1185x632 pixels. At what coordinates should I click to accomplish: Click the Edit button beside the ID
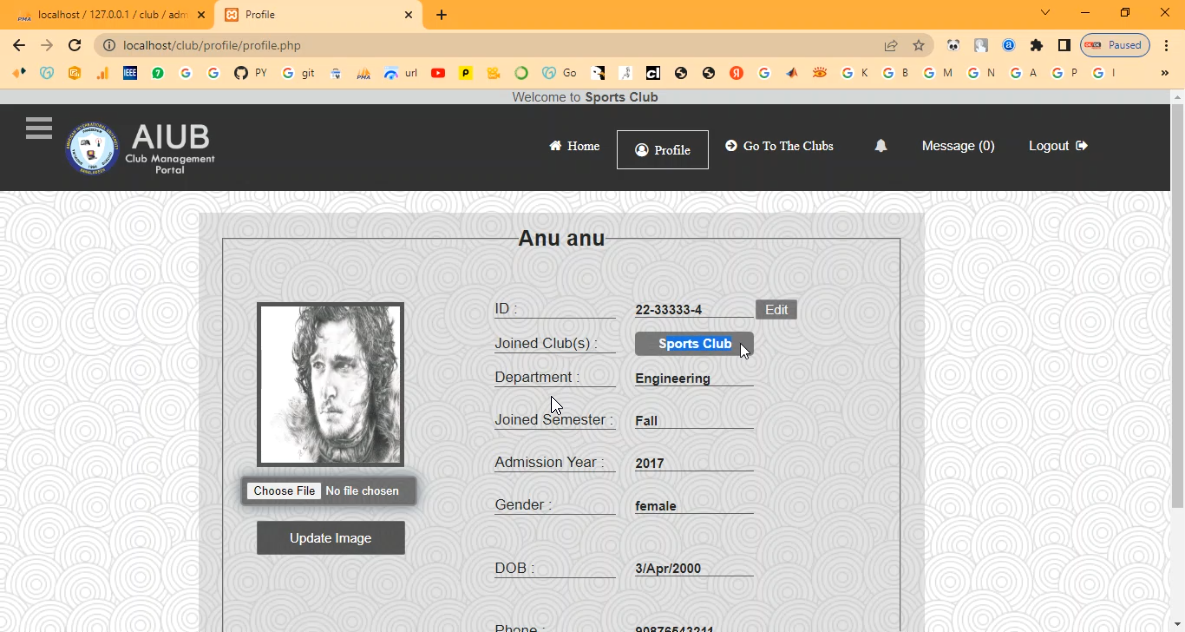(776, 310)
